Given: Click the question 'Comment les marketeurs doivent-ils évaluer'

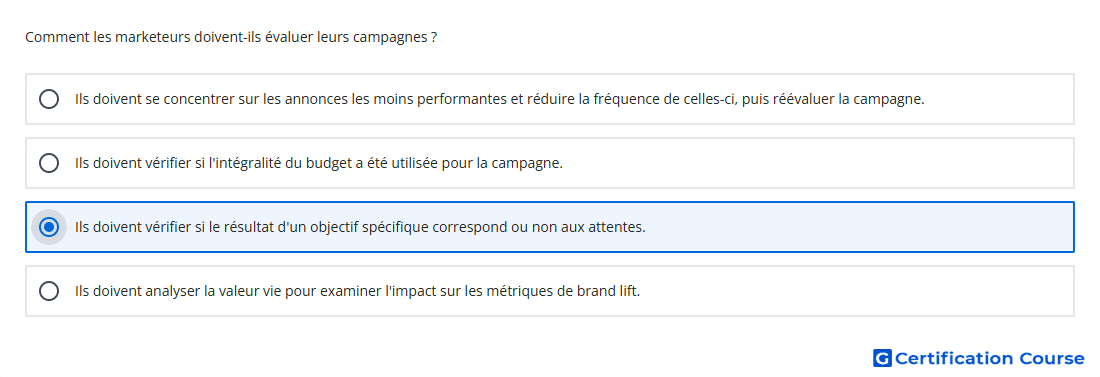Looking at the screenshot, I should click(x=231, y=37).
